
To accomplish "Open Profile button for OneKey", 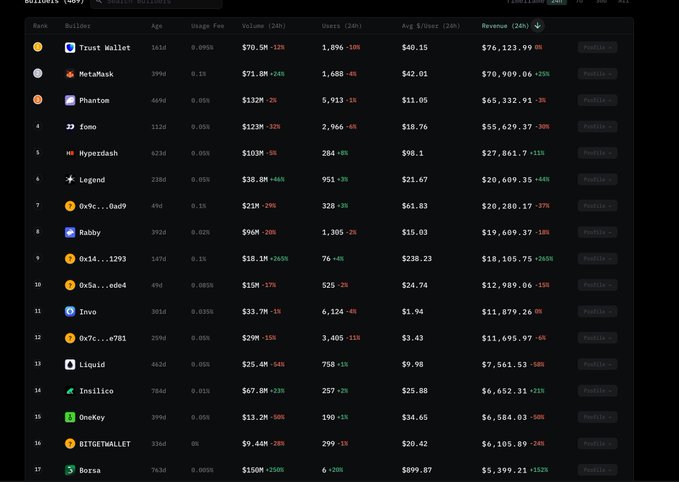I will click(597, 417).
